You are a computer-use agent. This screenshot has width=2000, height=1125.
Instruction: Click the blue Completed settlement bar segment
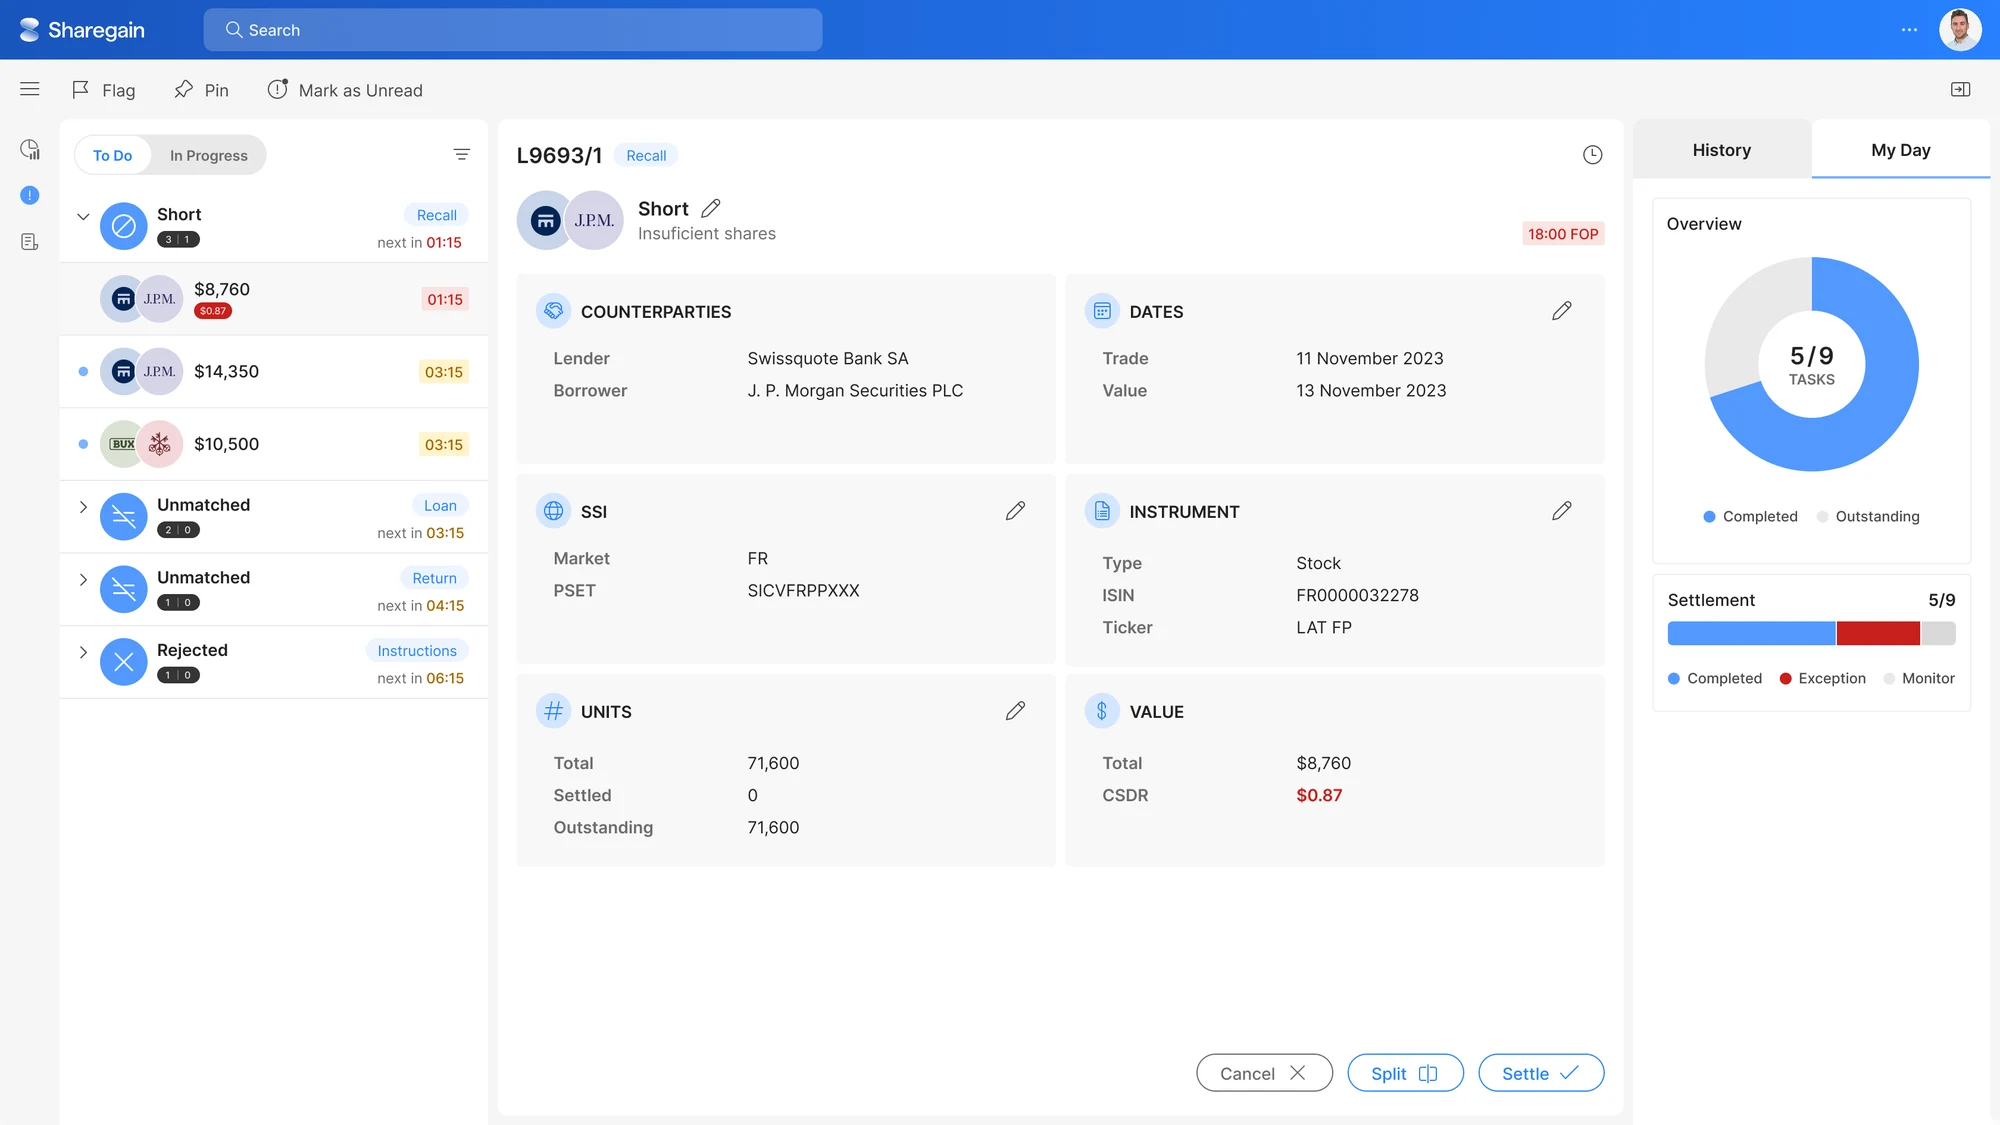(1751, 633)
